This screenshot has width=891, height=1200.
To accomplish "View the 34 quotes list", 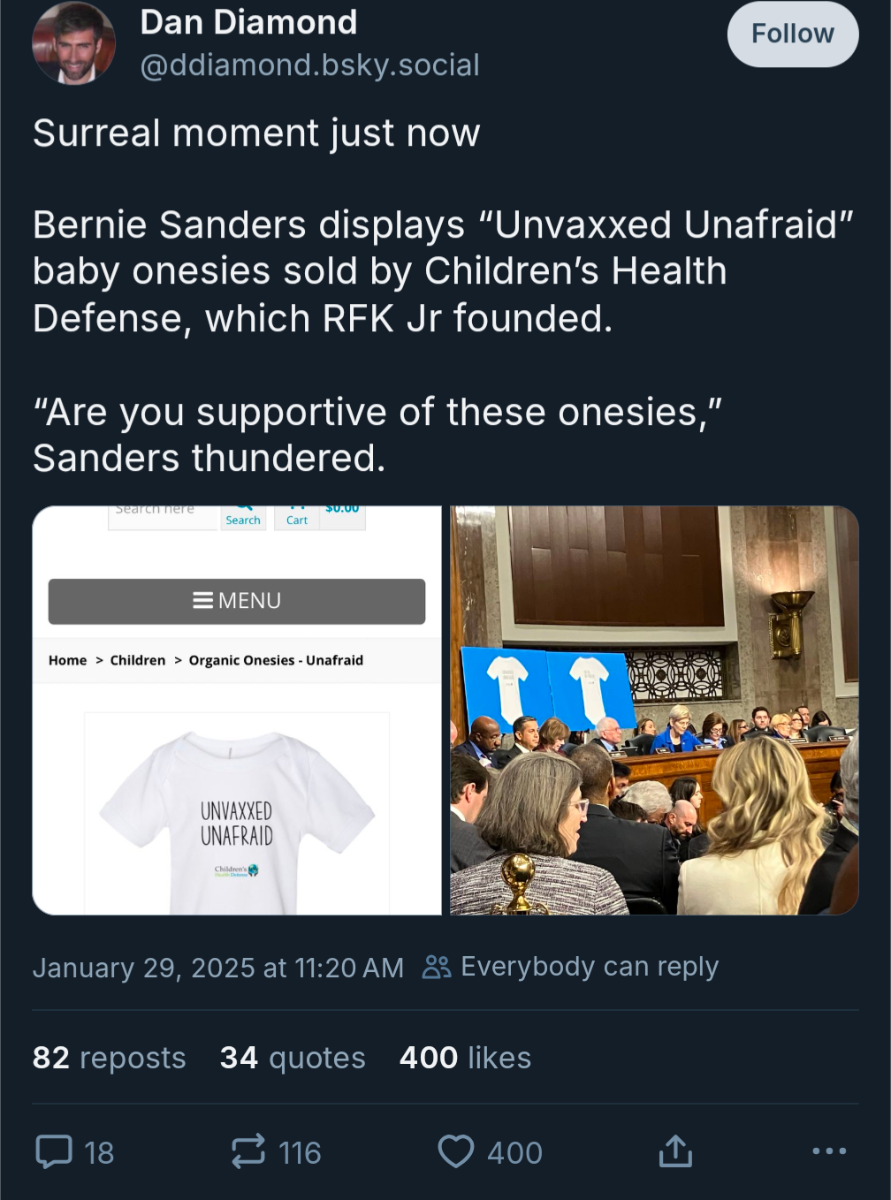I will (292, 1057).
